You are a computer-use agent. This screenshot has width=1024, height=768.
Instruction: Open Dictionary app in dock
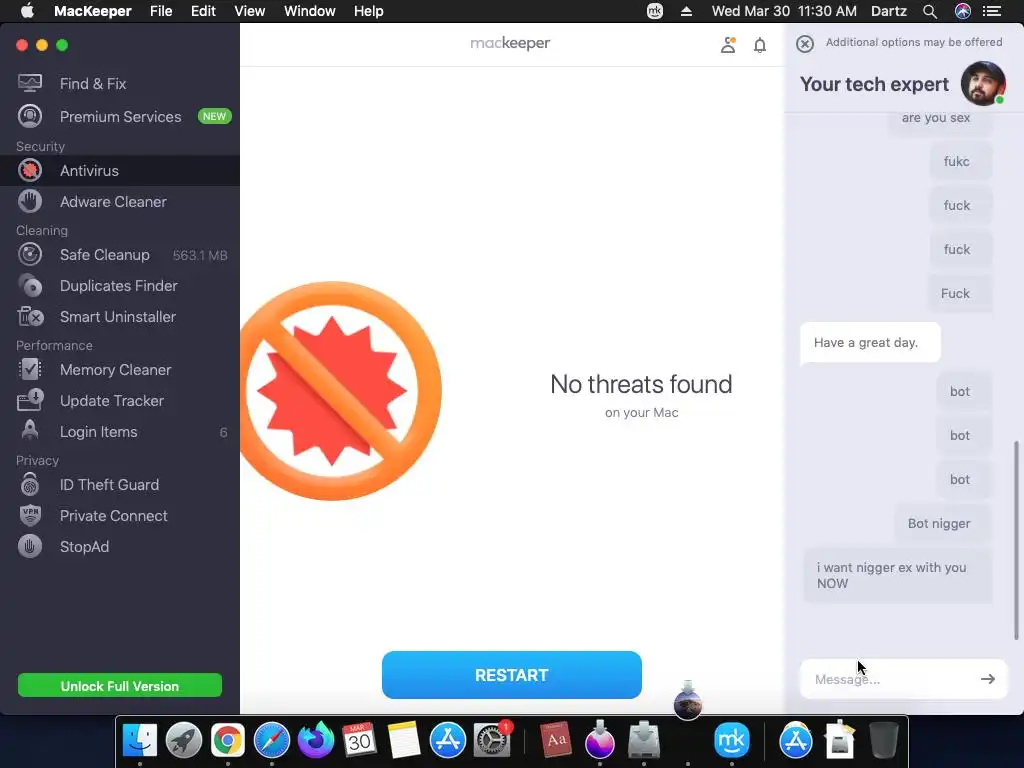[556, 741]
